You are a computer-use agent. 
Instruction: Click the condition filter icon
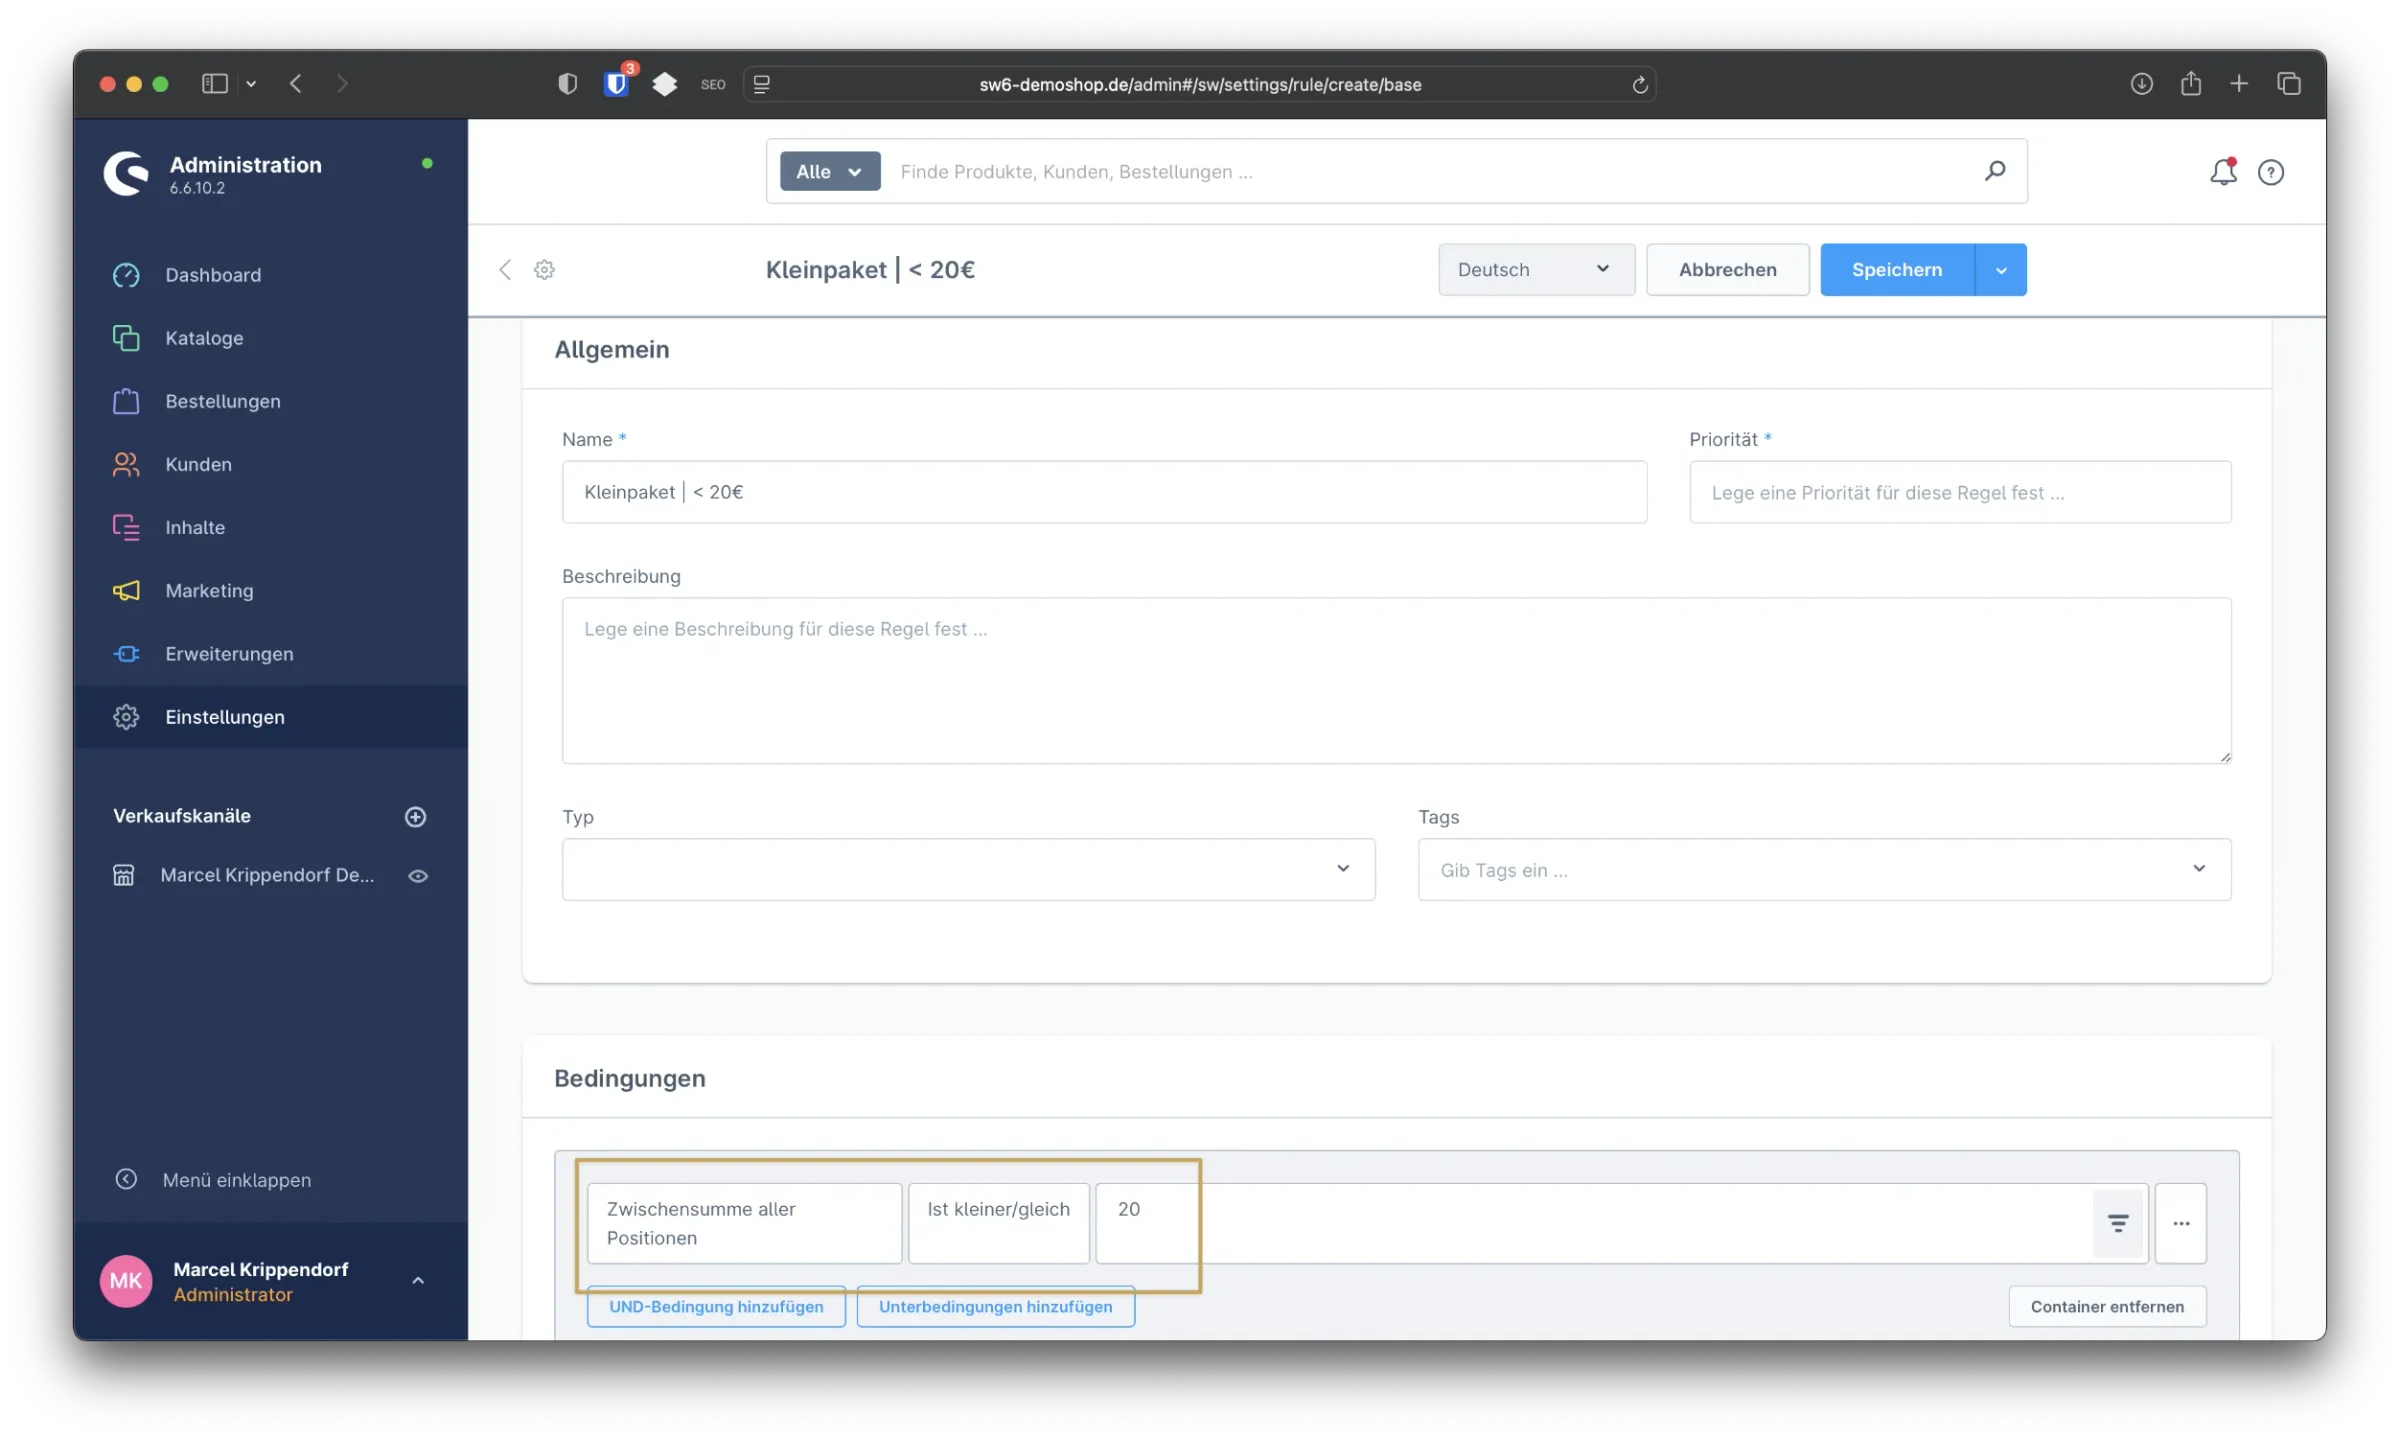point(2118,1223)
